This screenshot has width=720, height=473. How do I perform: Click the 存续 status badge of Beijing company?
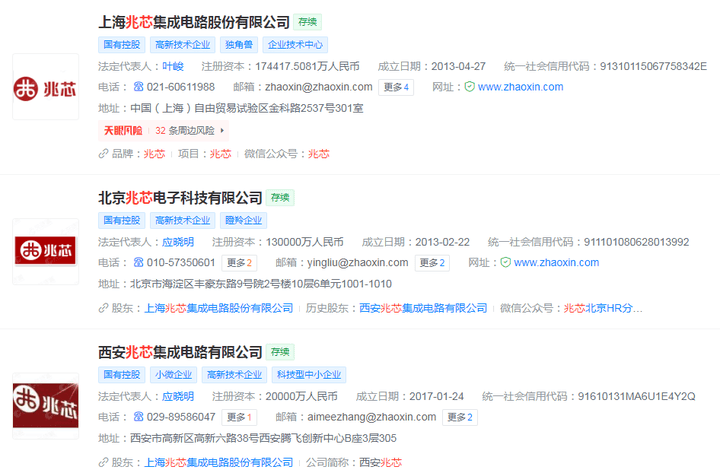pyautogui.click(x=280, y=197)
